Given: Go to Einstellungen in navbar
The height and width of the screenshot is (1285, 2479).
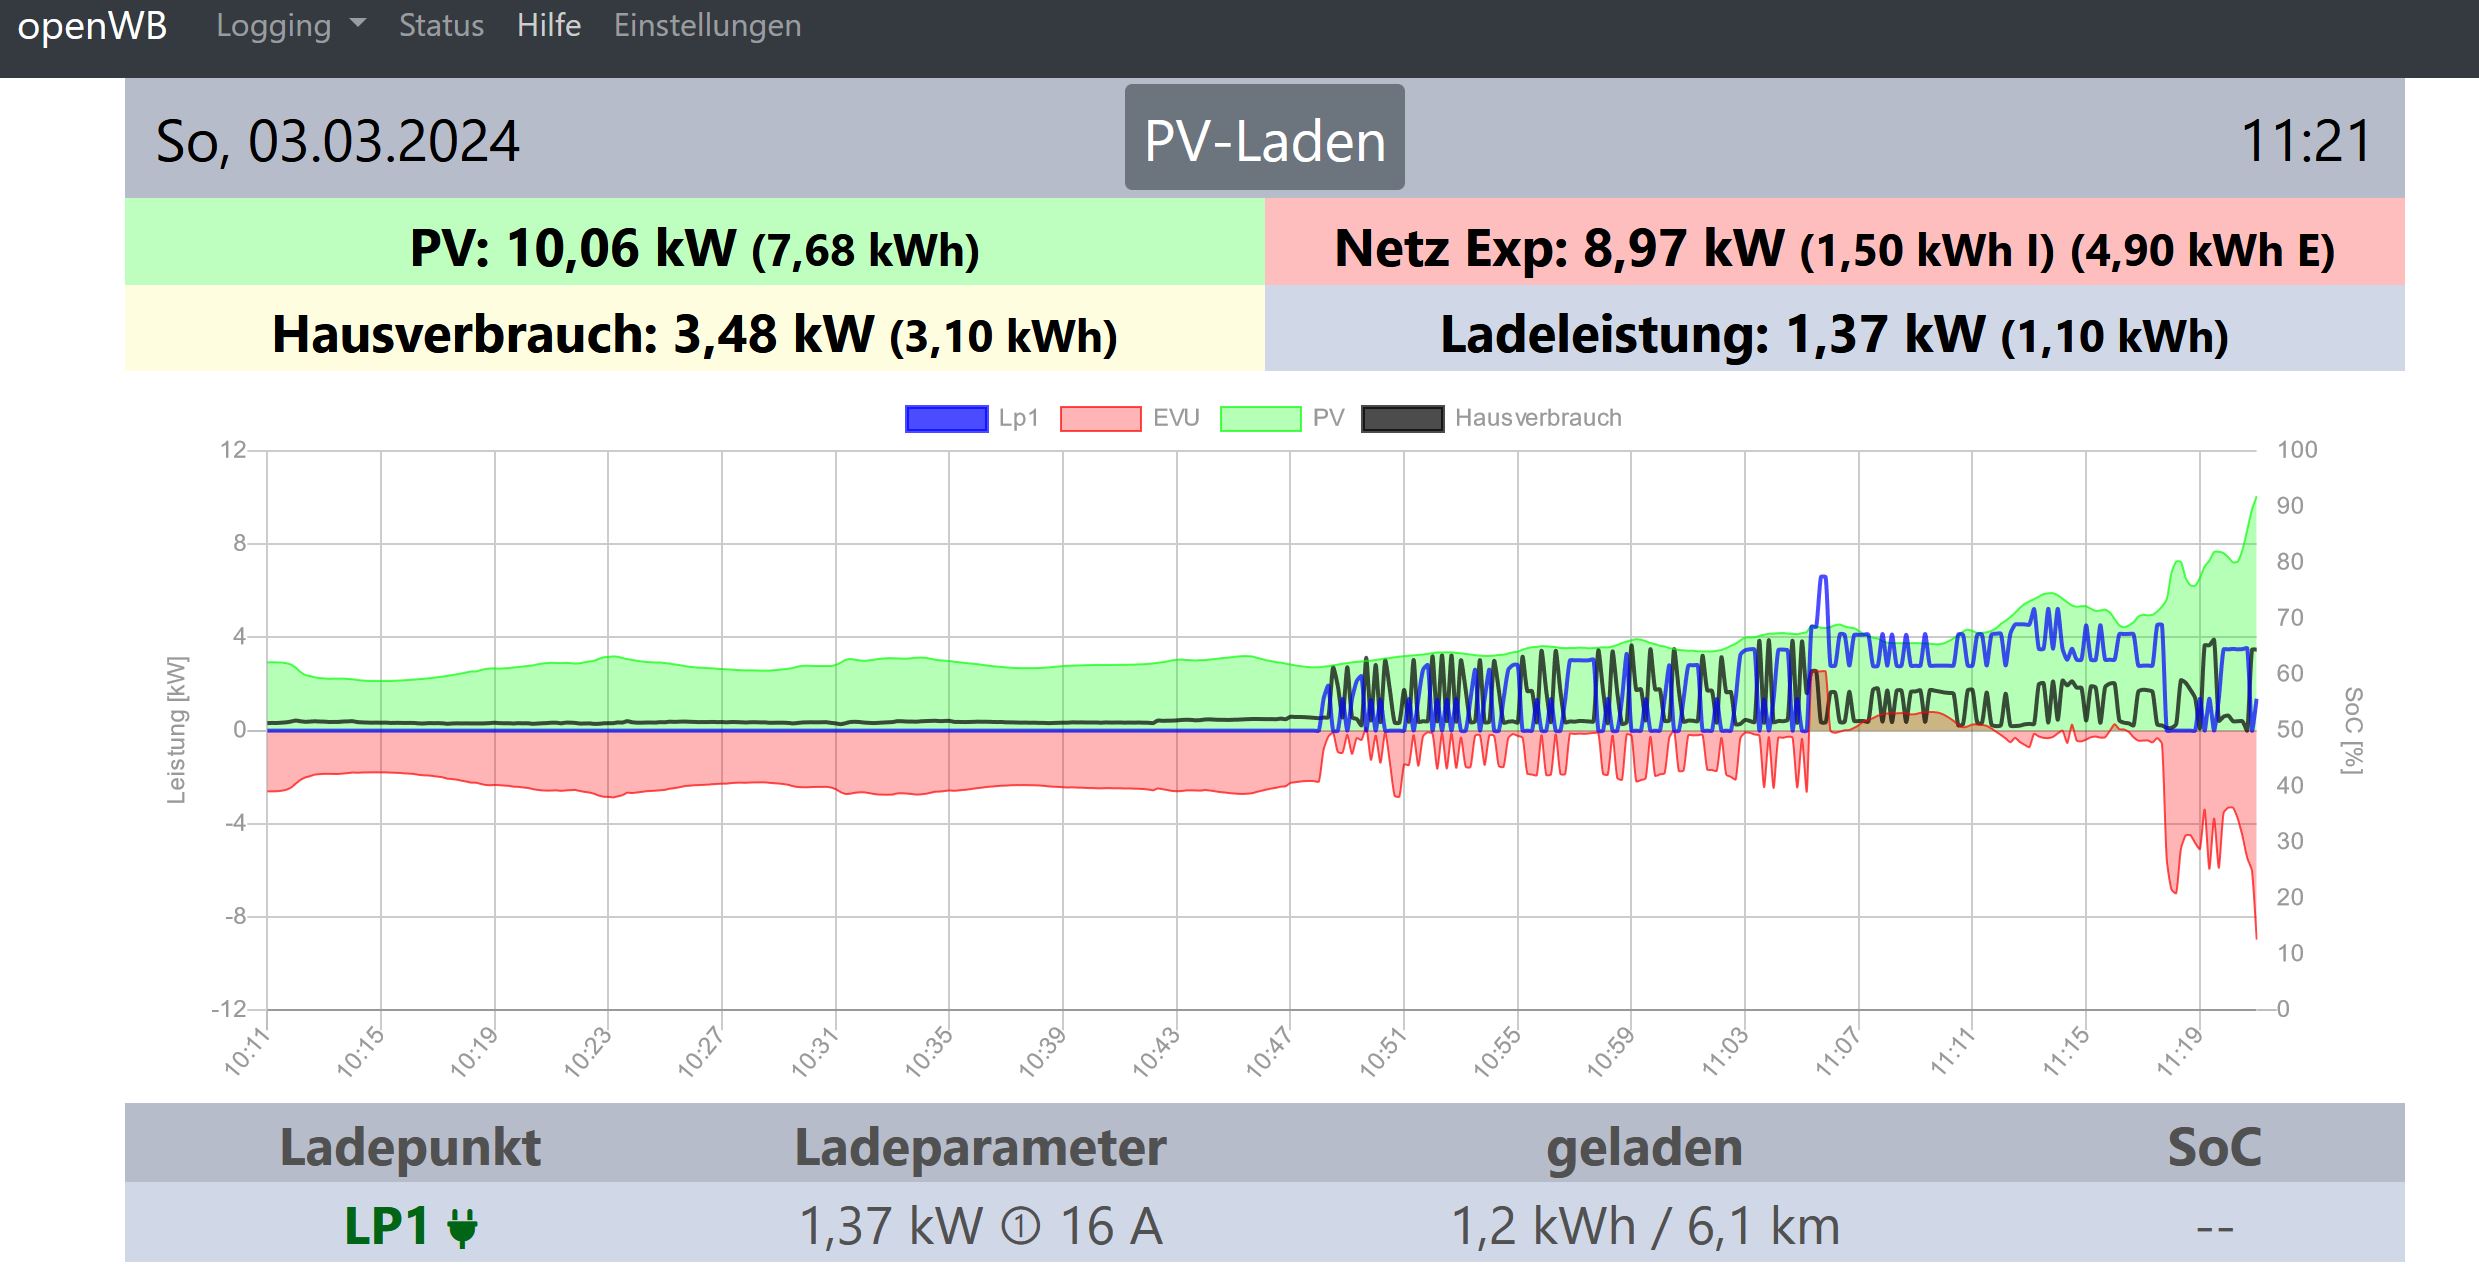Looking at the screenshot, I should pos(707,25).
